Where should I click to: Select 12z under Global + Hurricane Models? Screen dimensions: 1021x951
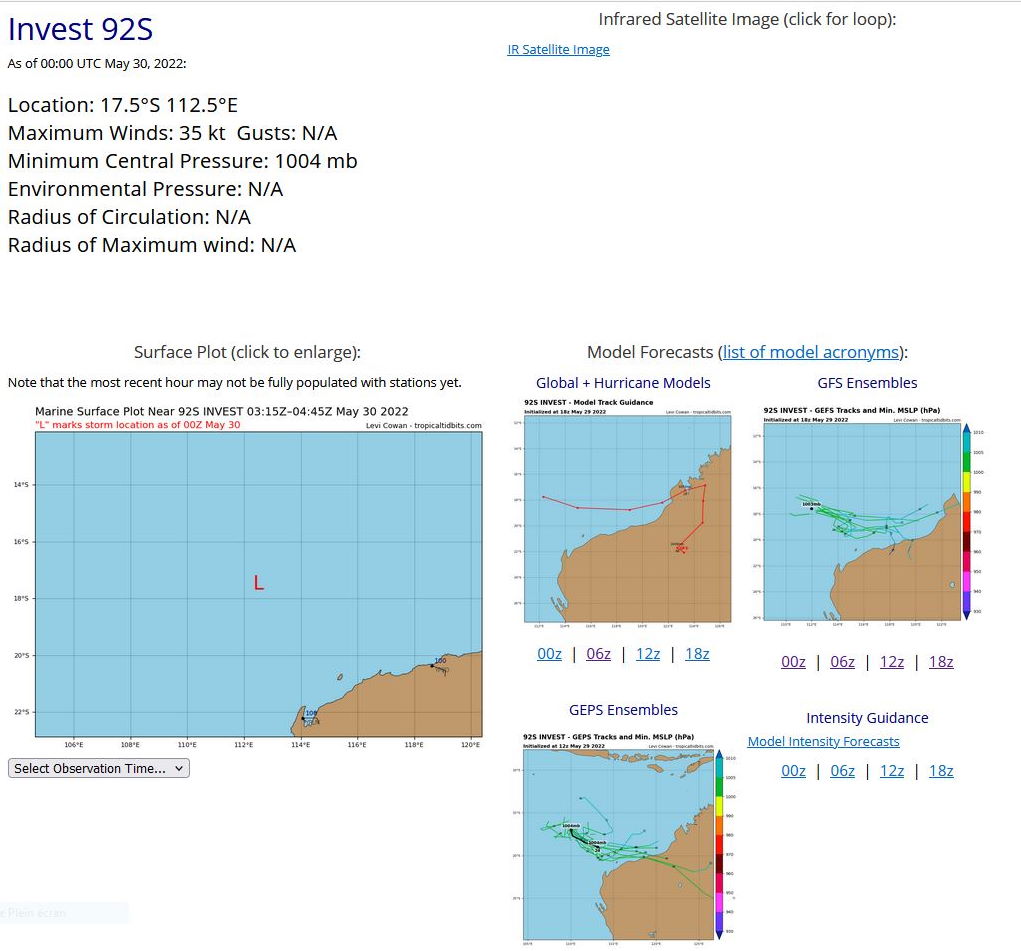(x=648, y=654)
